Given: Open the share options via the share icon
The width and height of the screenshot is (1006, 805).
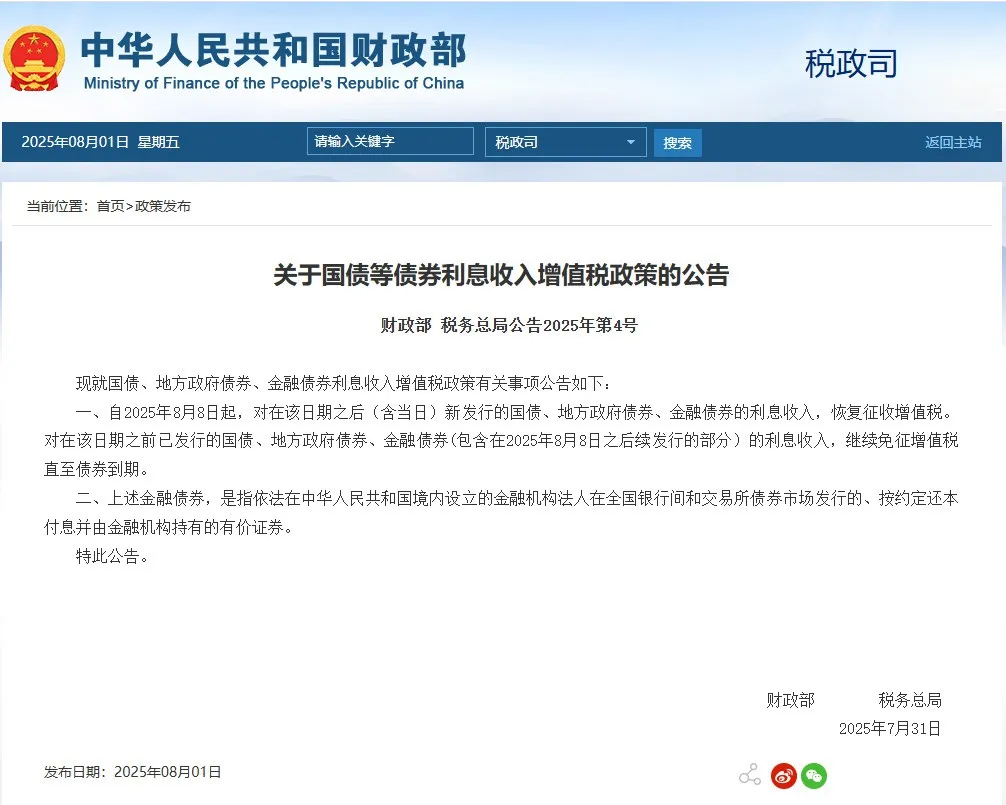Looking at the screenshot, I should click(x=749, y=775).
